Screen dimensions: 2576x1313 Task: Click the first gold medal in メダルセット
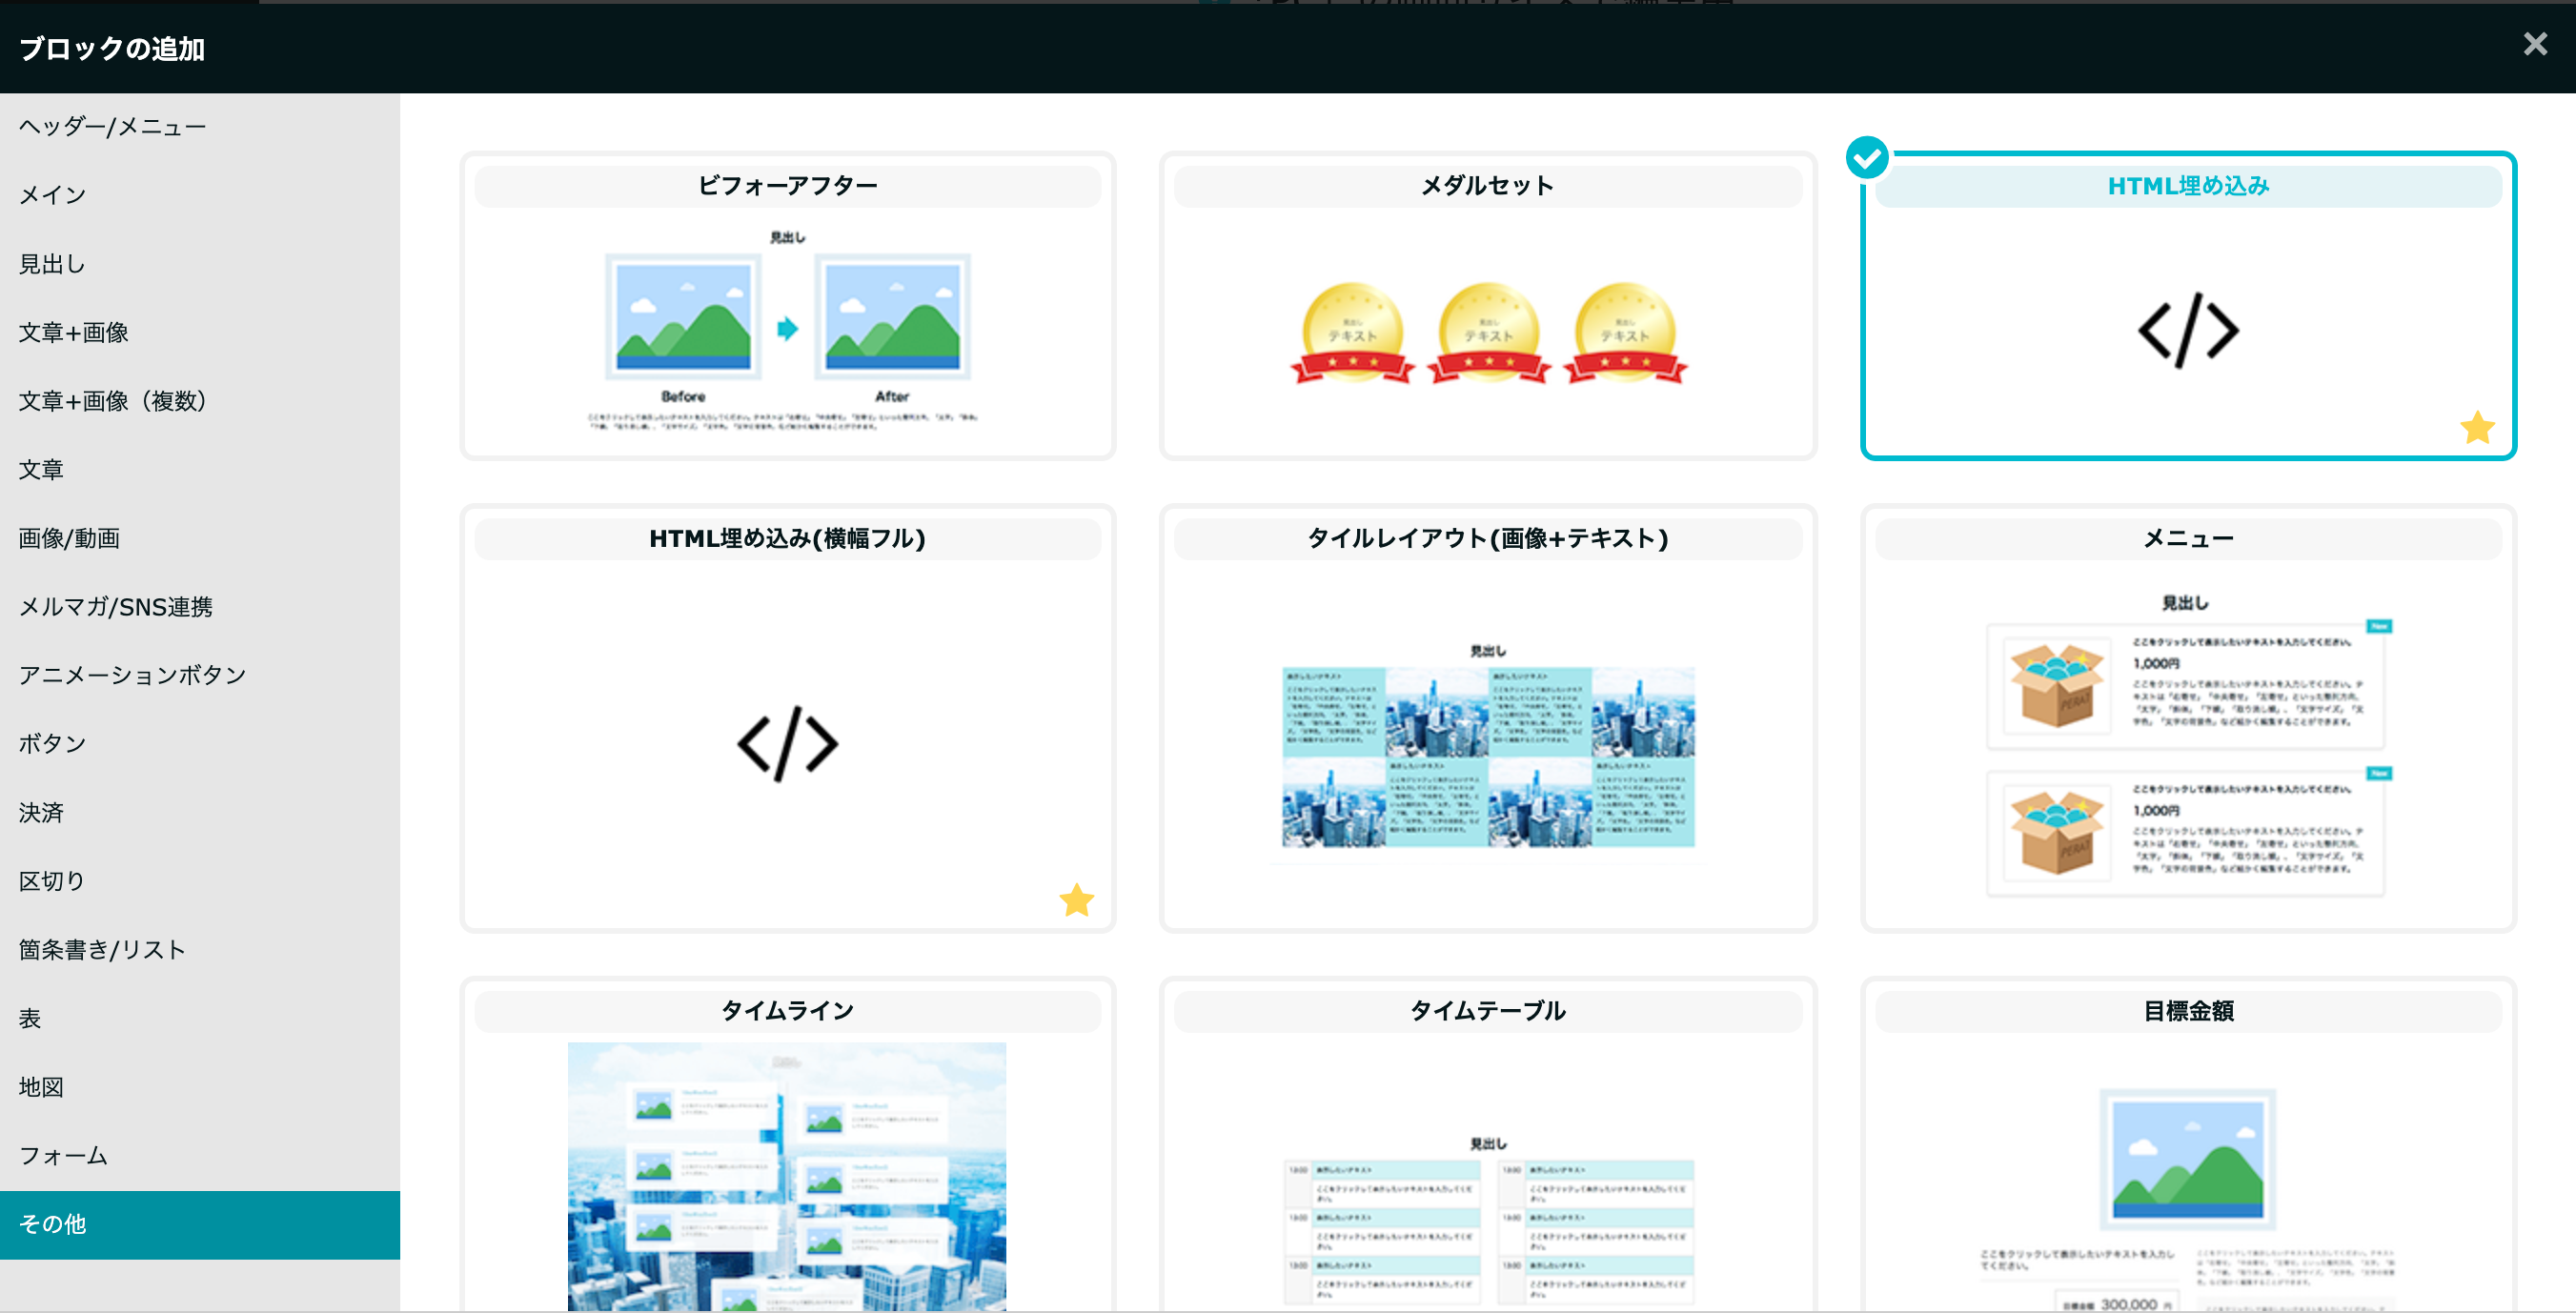[1352, 333]
